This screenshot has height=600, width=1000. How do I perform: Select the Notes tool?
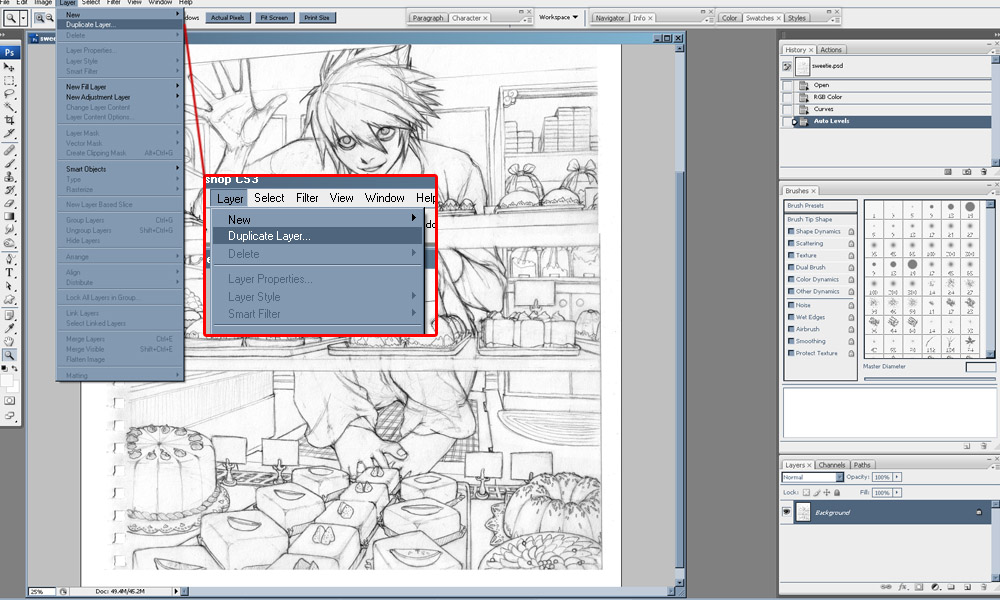pyautogui.click(x=9, y=316)
